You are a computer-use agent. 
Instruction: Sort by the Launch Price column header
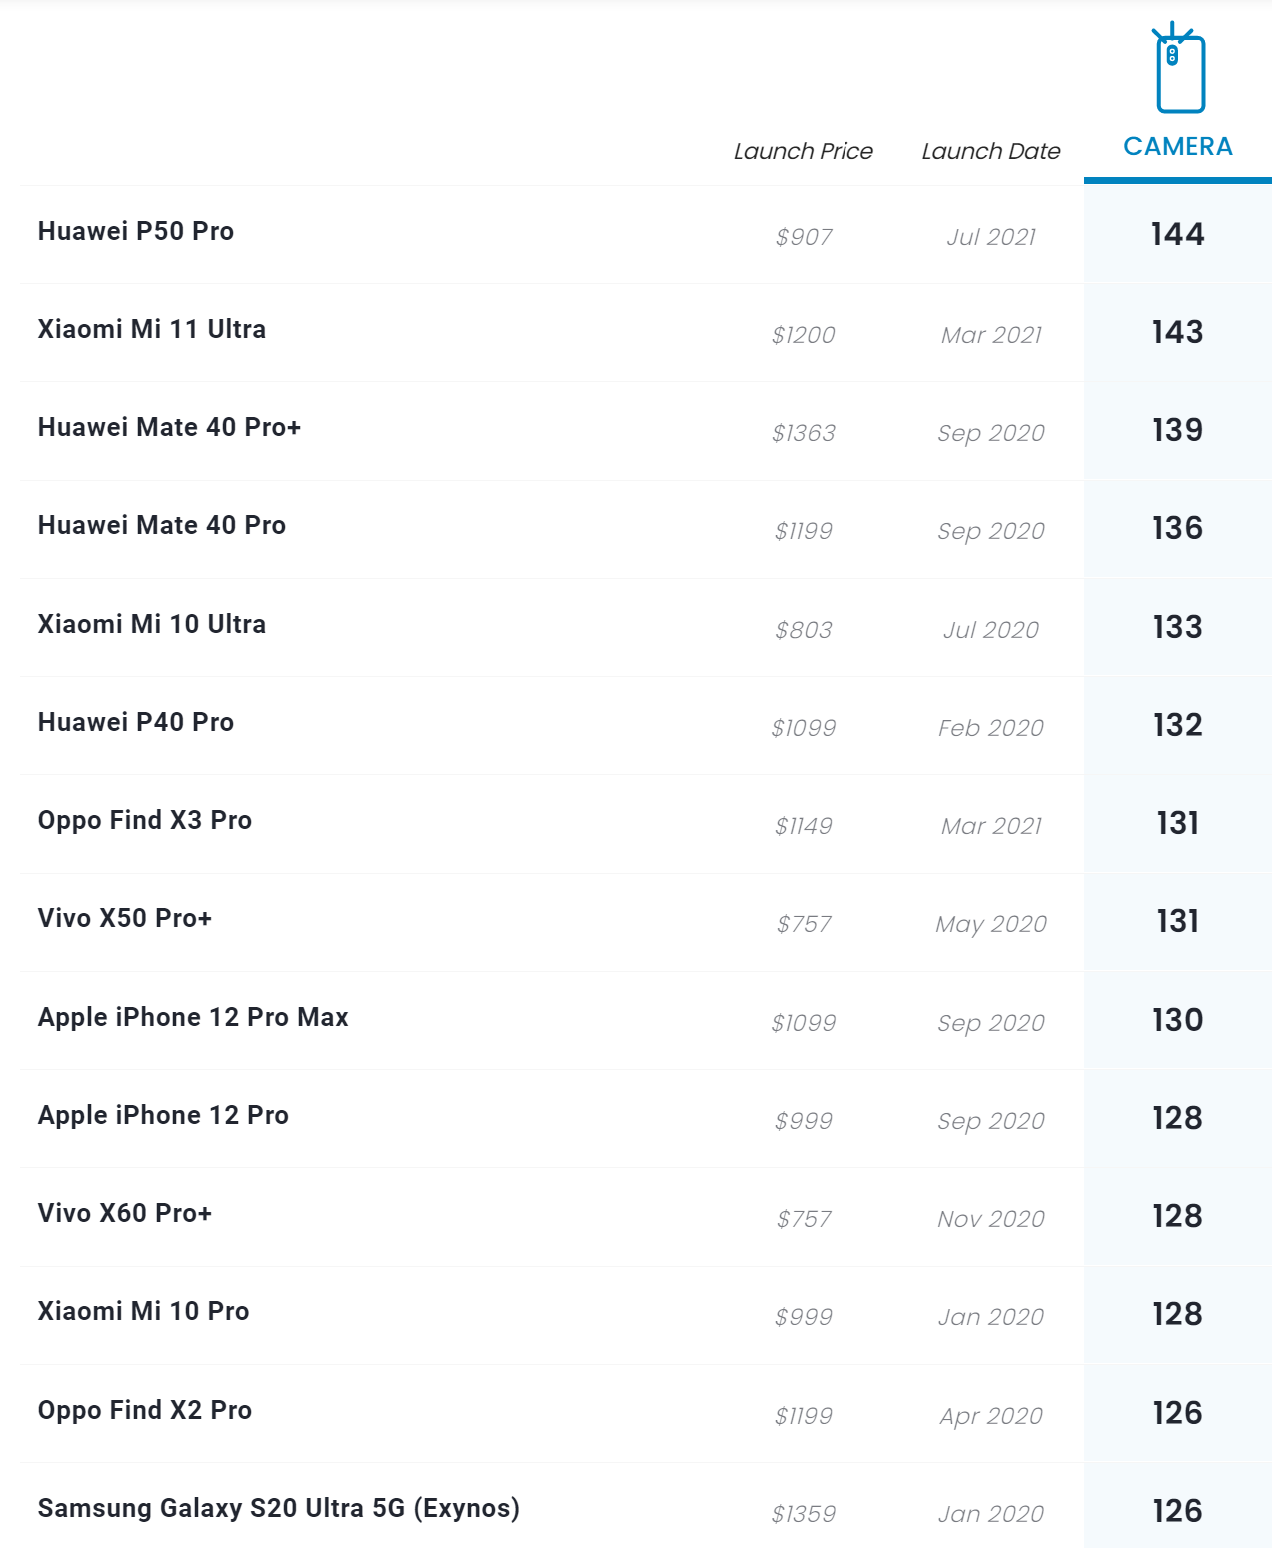tap(803, 151)
